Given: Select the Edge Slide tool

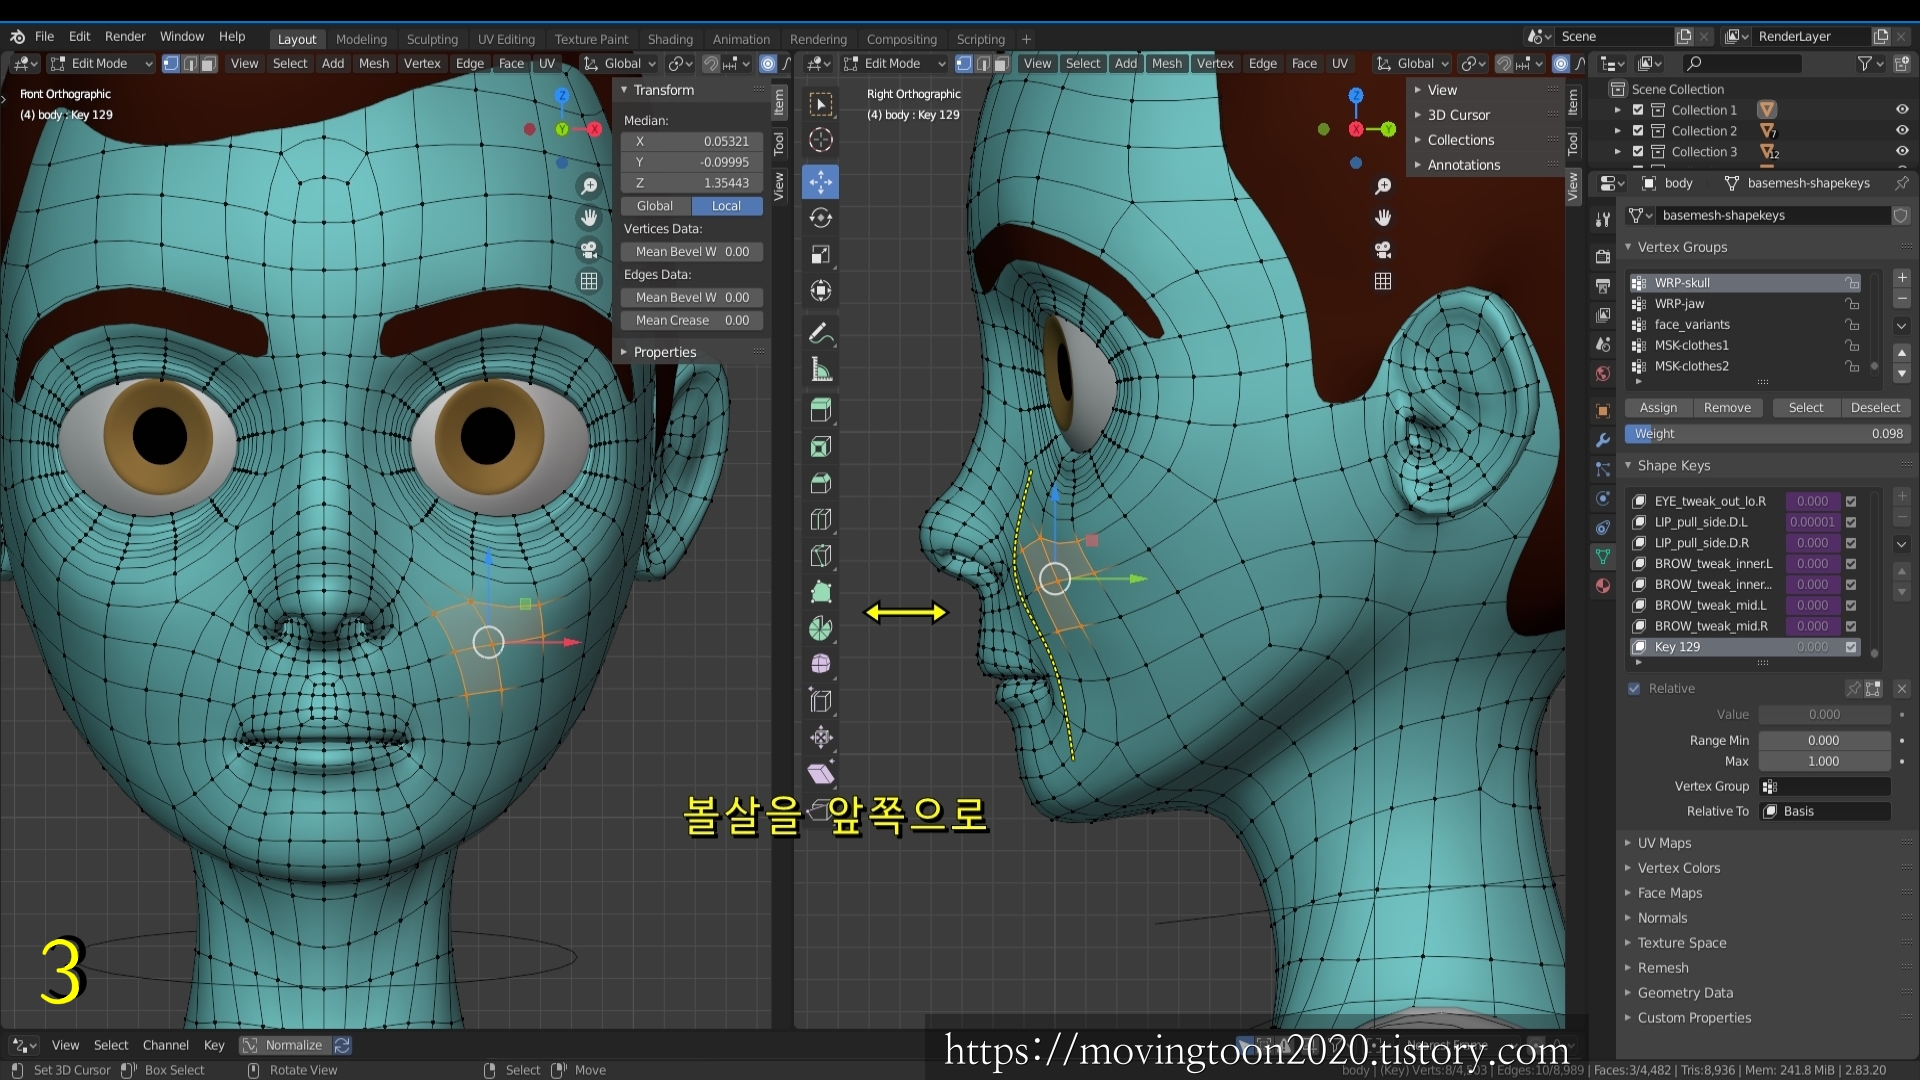Looking at the screenshot, I should [820, 701].
